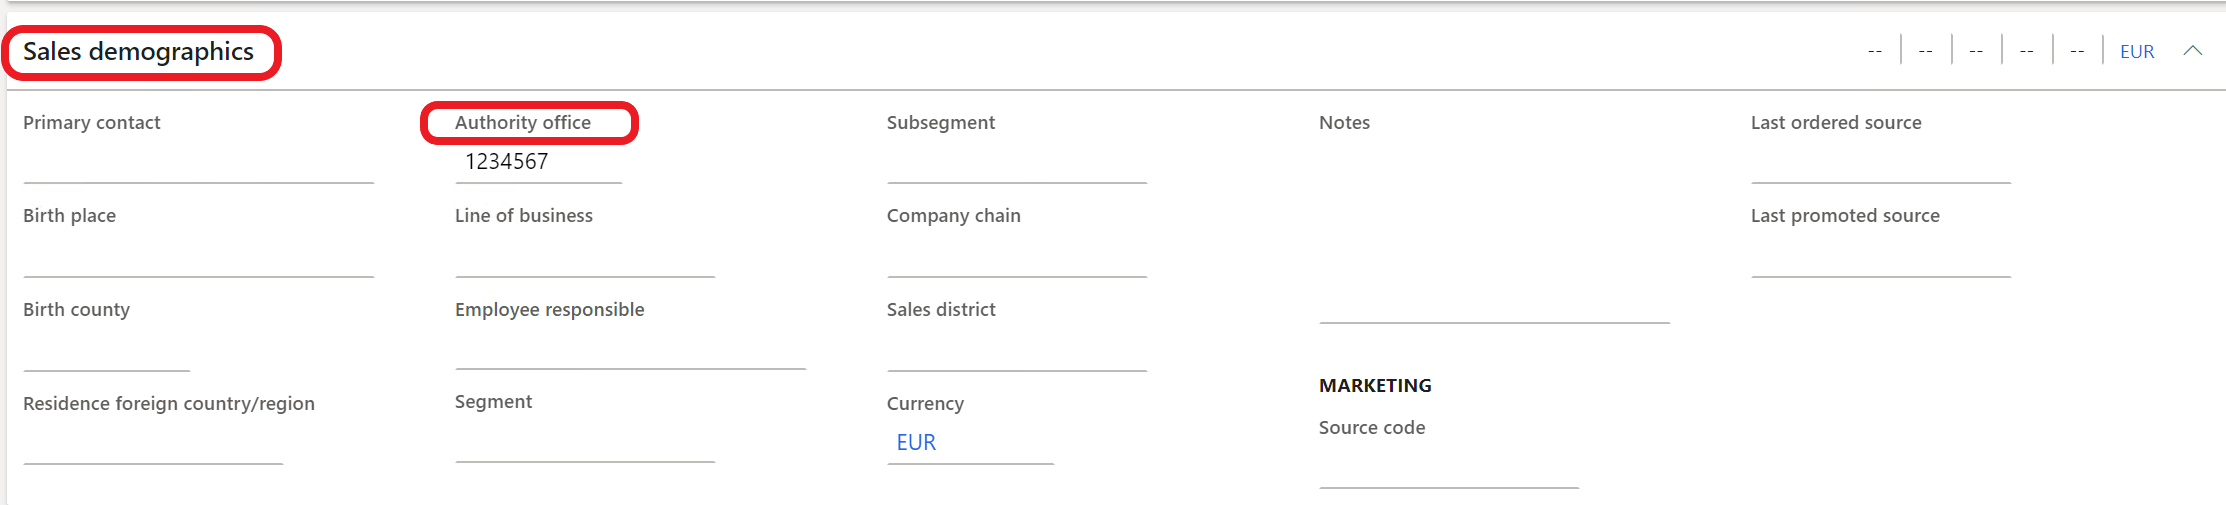Focus the Last ordered source field

(1880, 163)
